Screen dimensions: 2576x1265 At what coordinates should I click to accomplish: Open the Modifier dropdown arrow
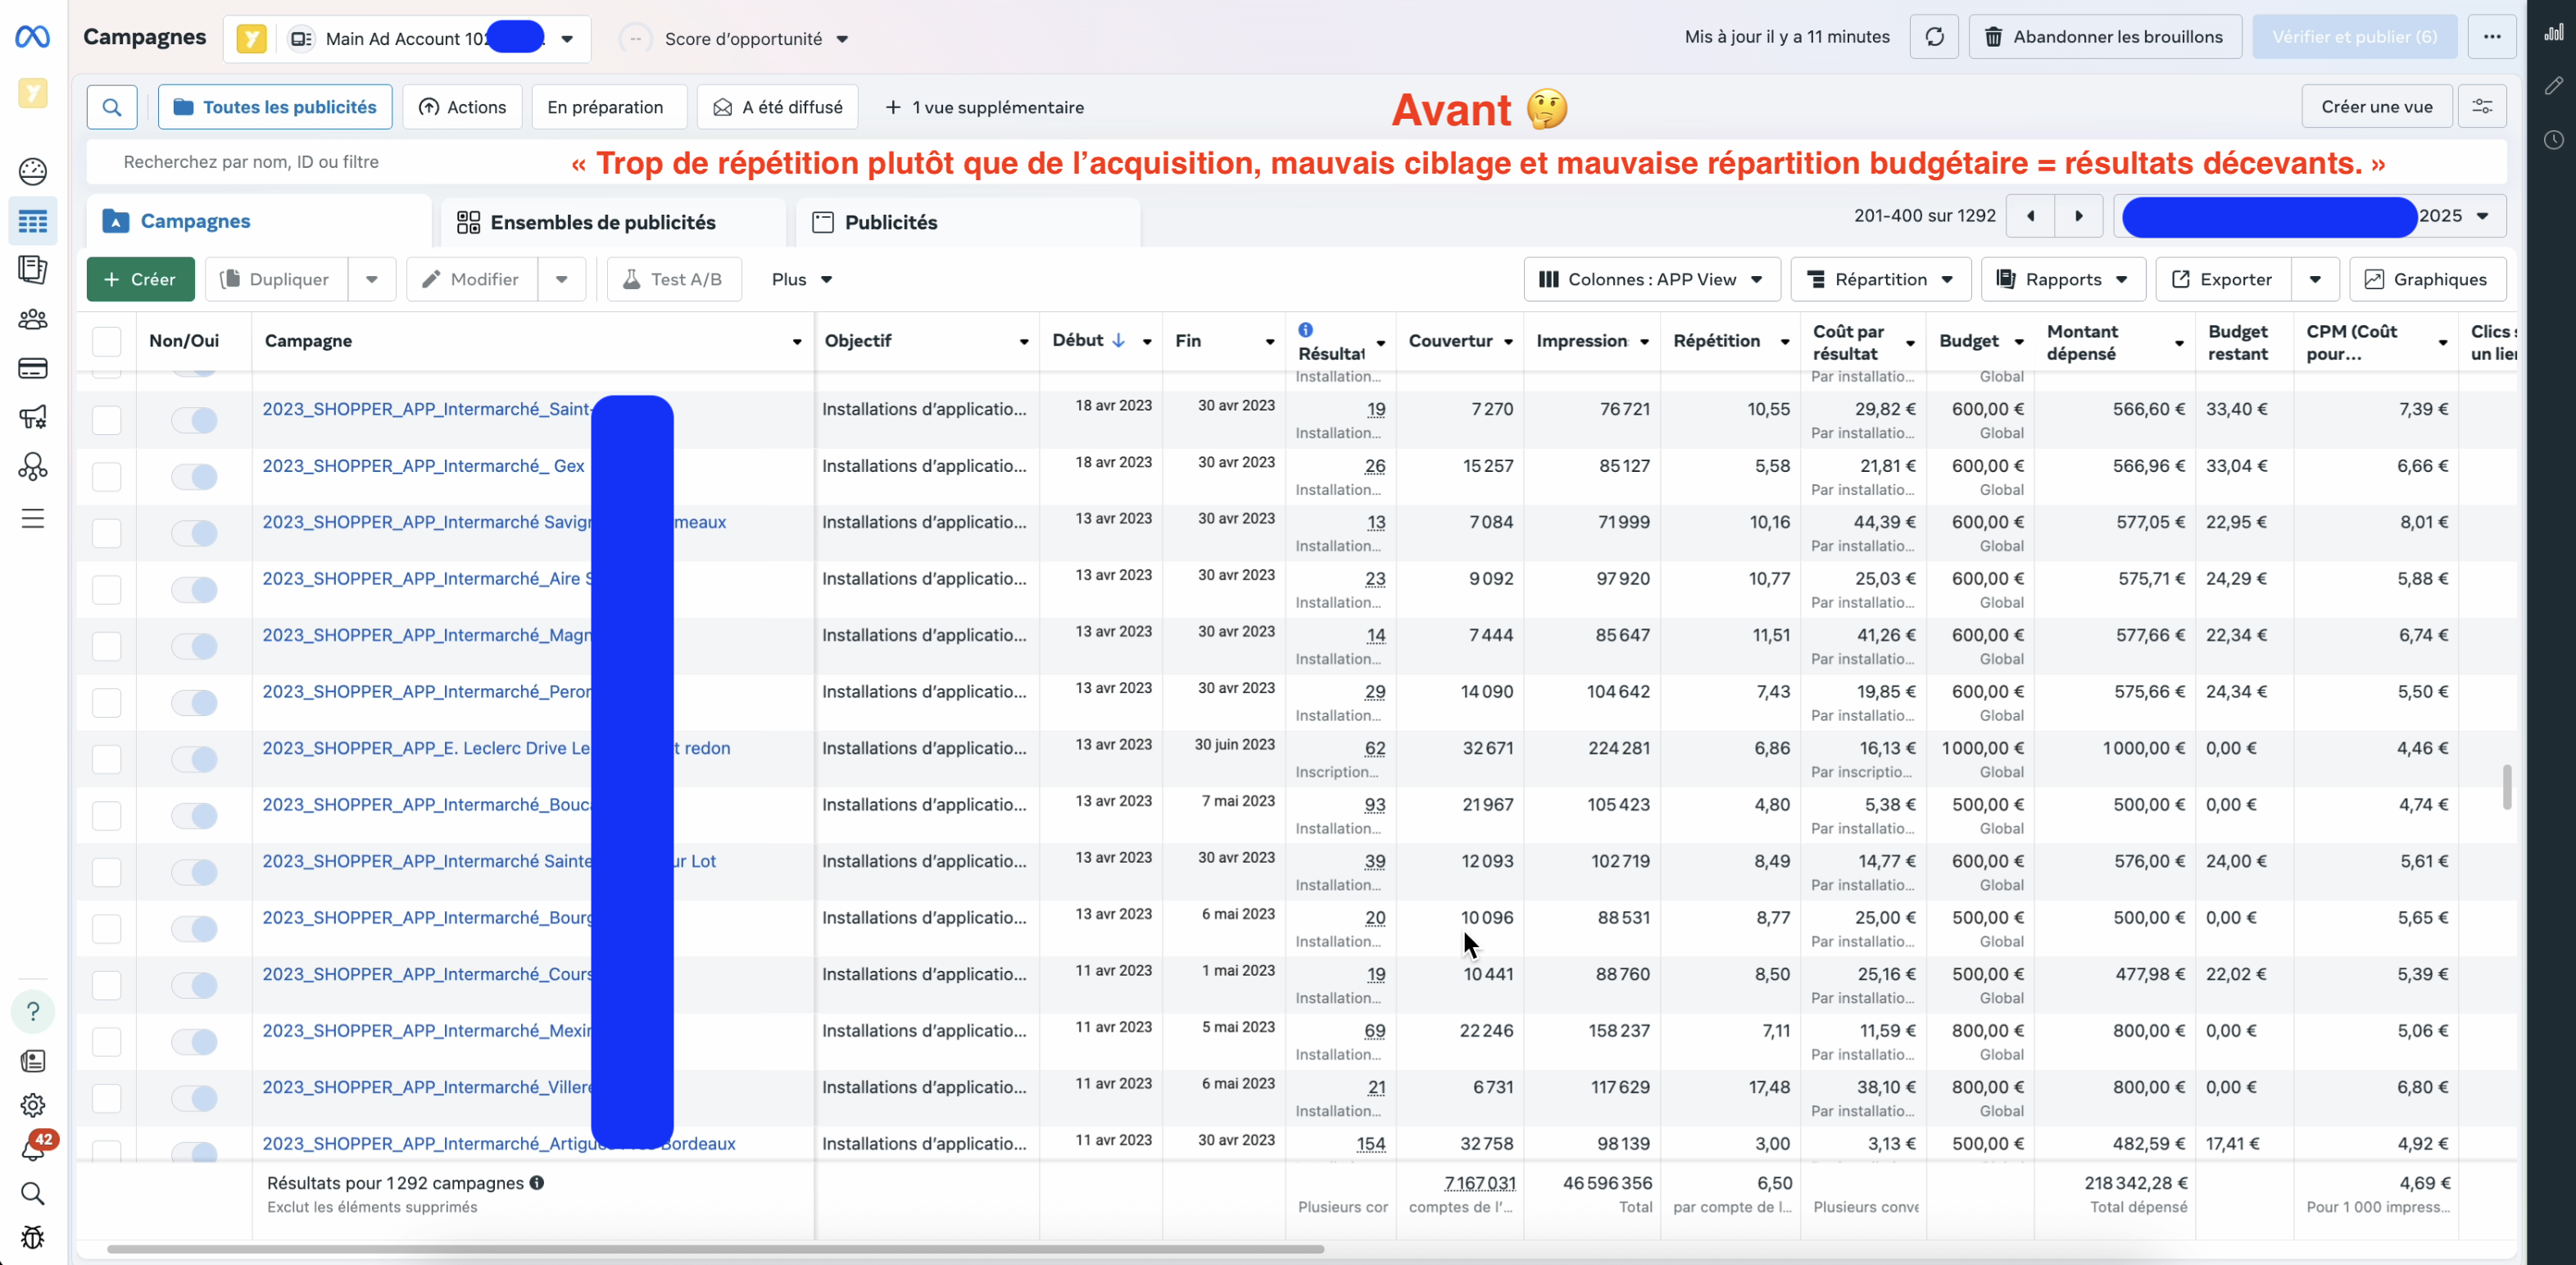coord(562,279)
